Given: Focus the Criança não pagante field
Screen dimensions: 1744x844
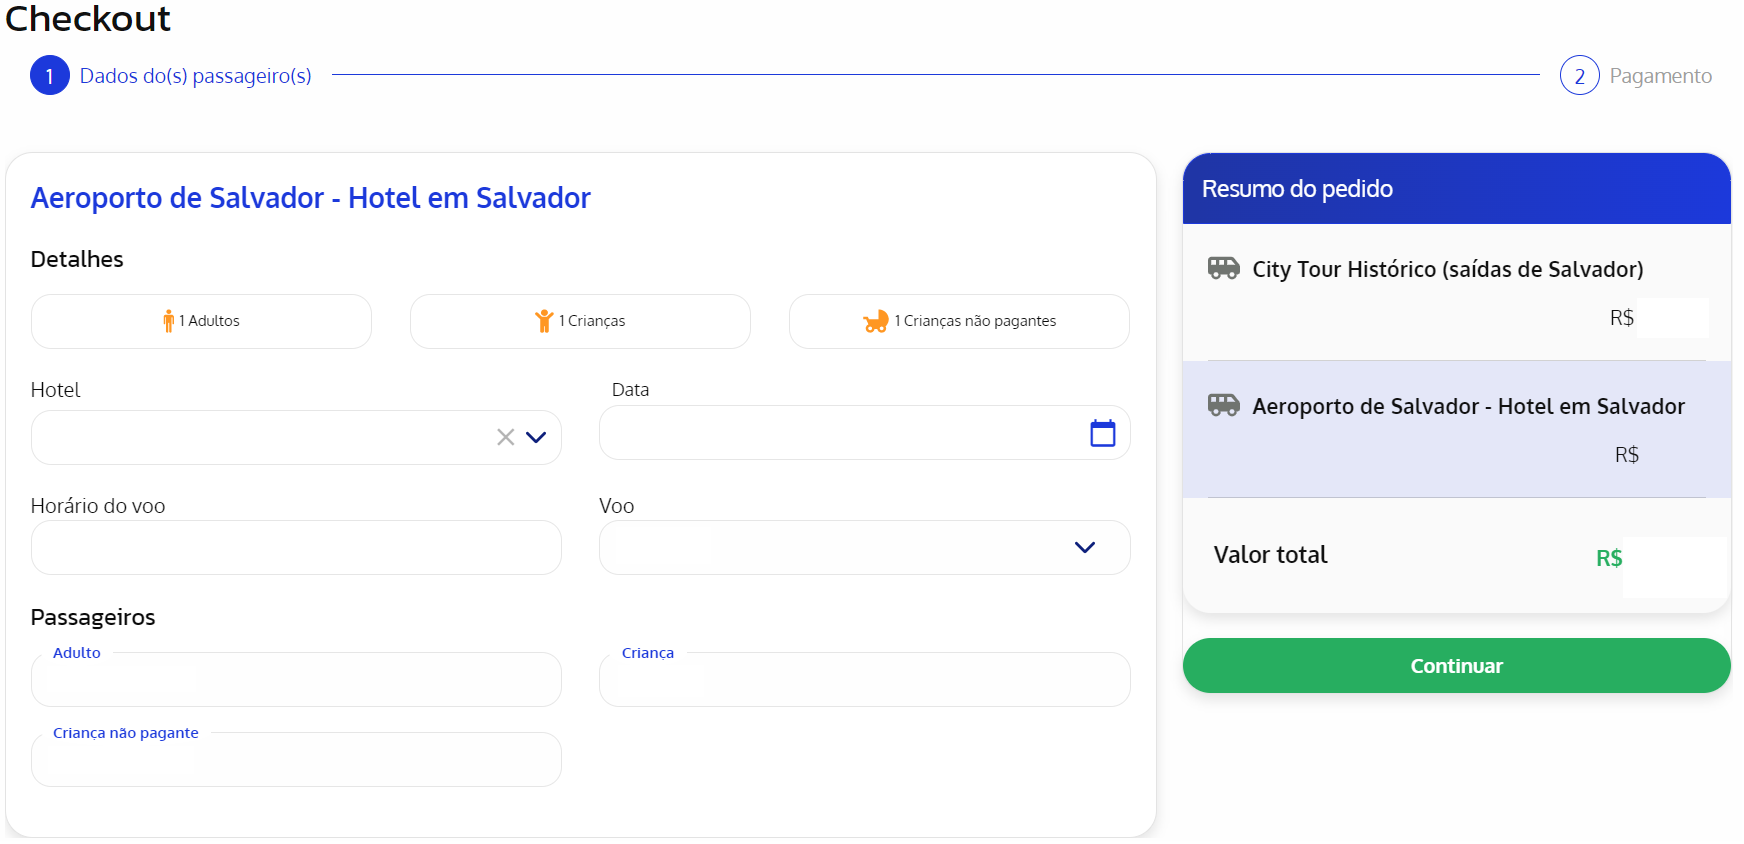Looking at the screenshot, I should 296,760.
